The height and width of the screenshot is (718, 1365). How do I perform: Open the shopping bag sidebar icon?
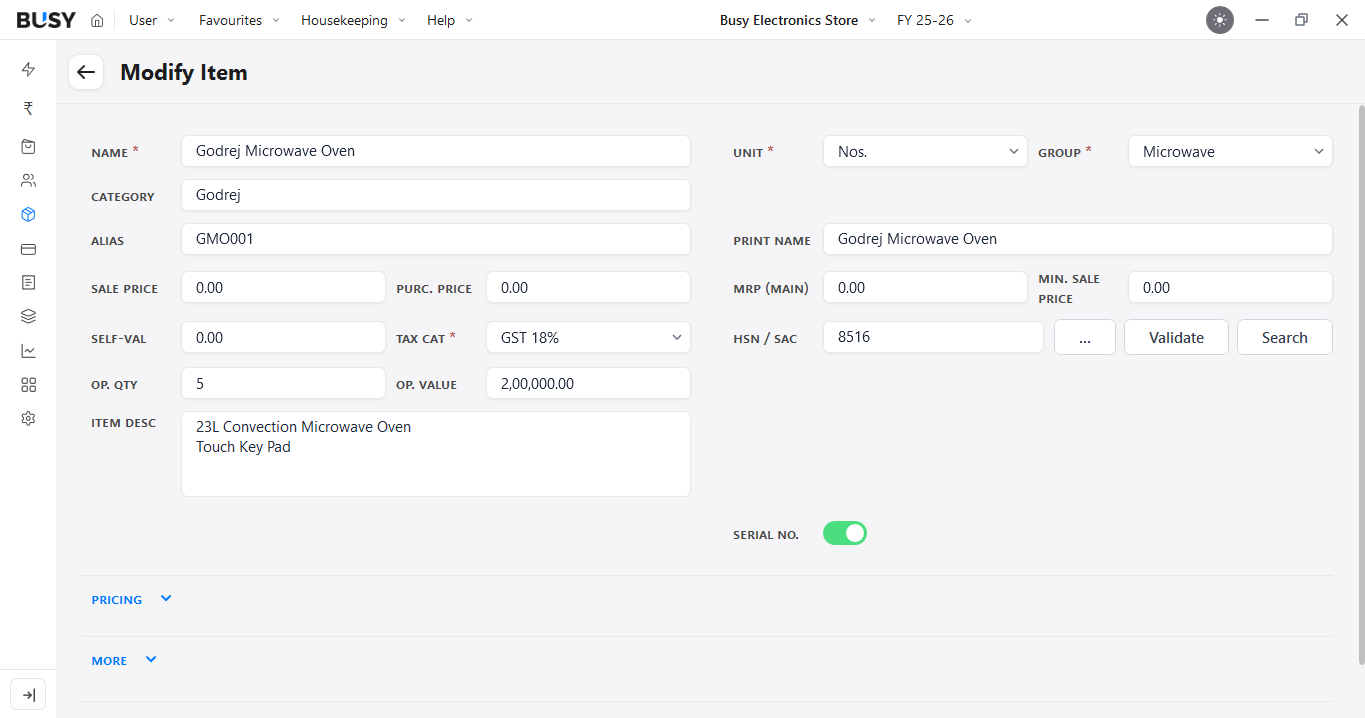click(x=28, y=146)
